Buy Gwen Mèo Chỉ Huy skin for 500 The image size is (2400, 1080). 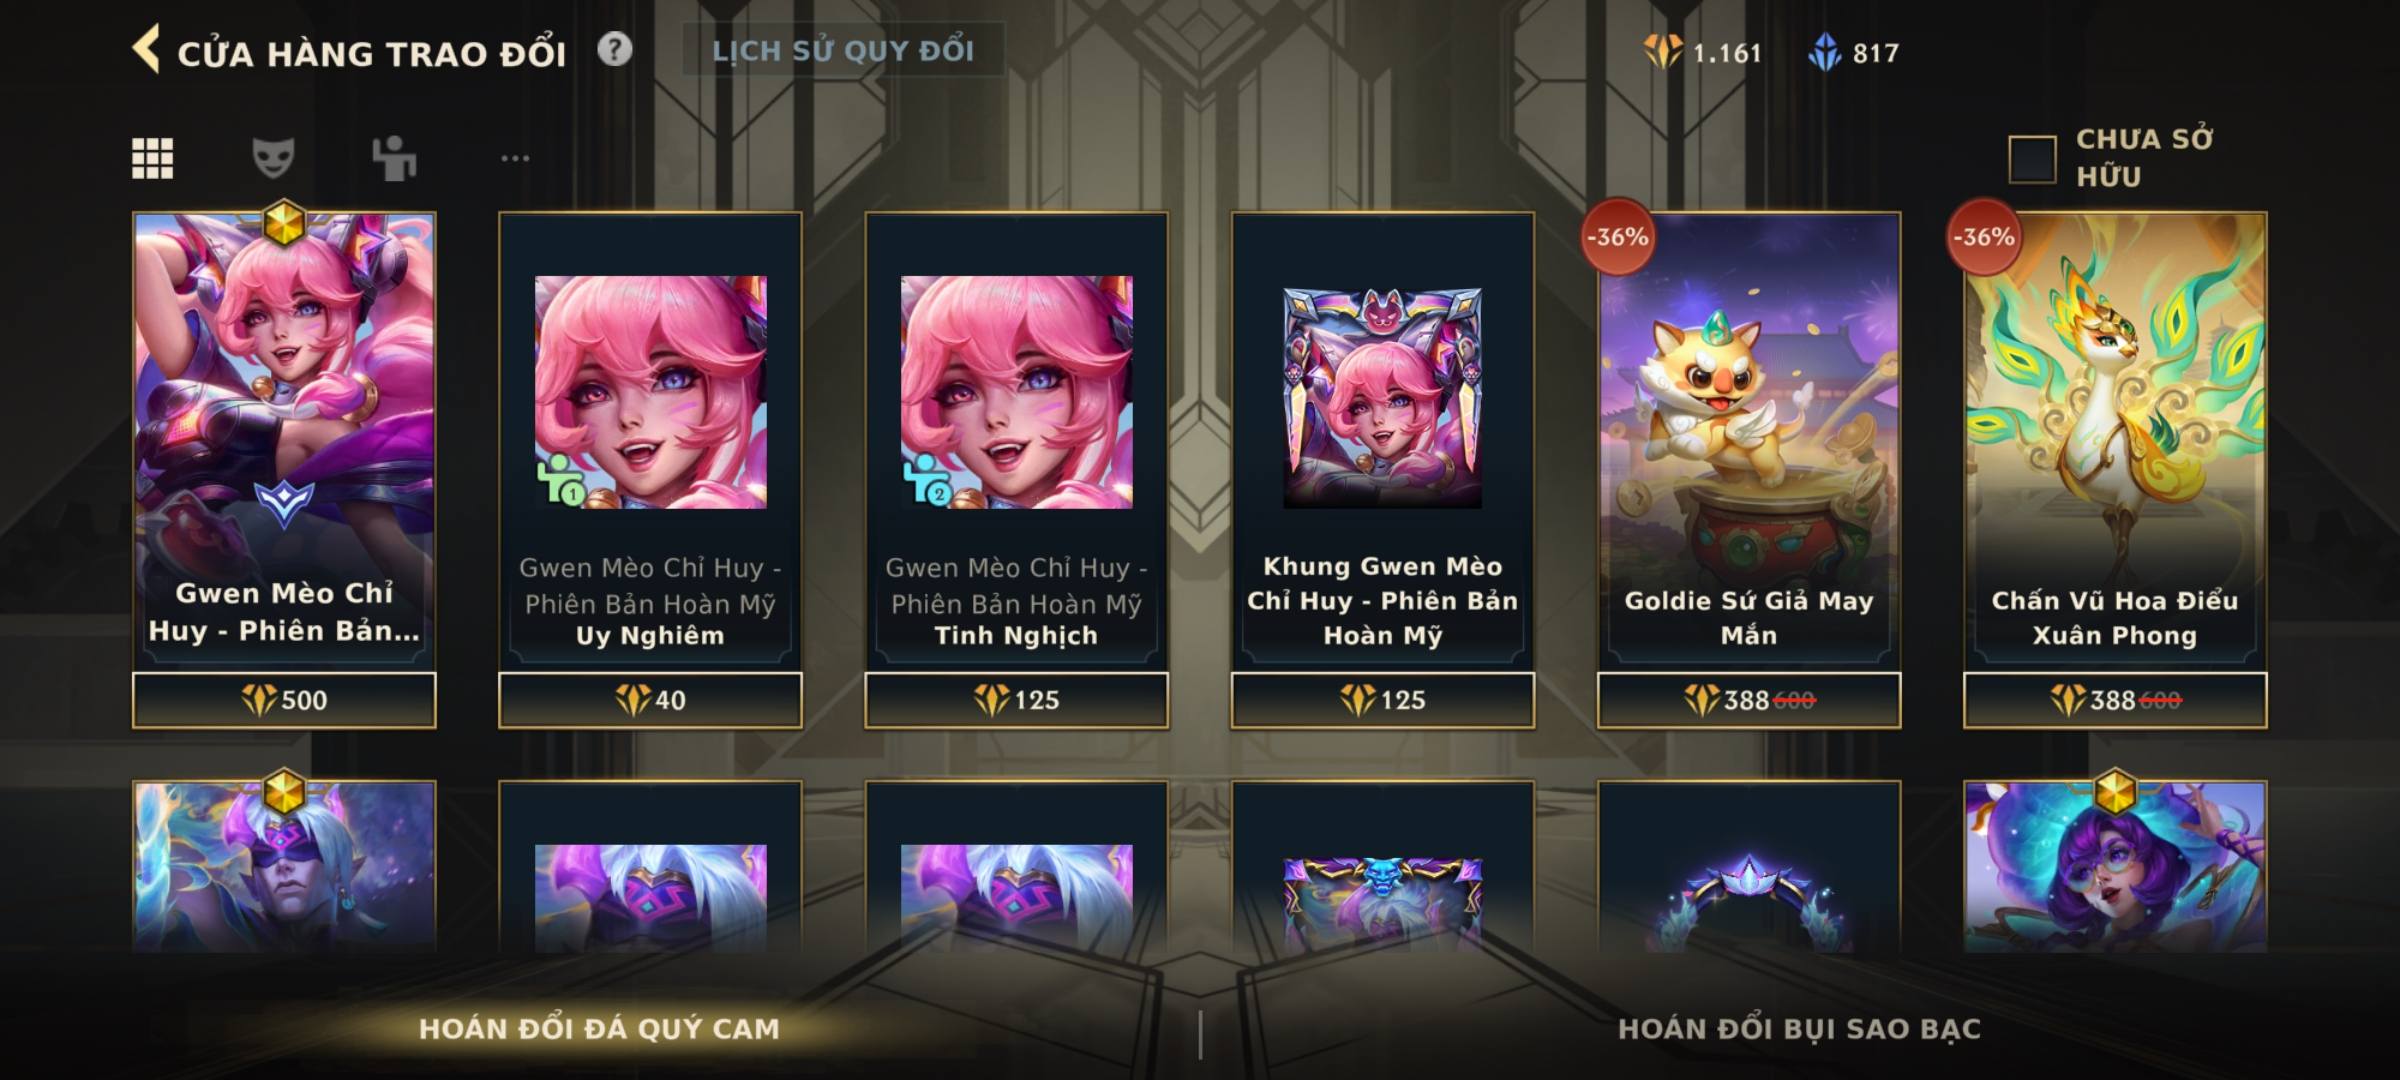click(284, 700)
